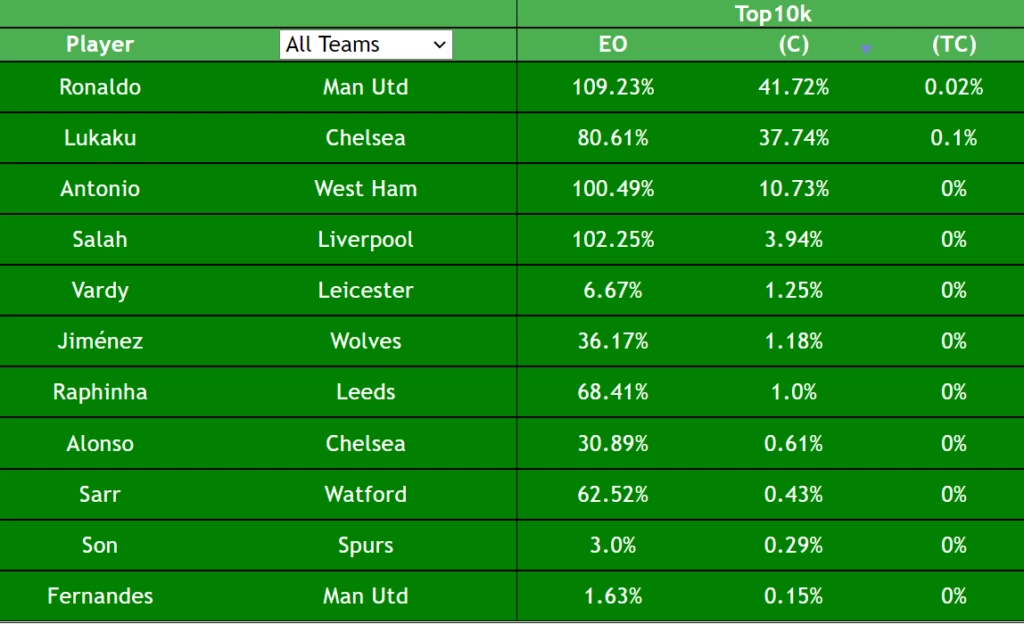Select Sarr's Watford team cell

(x=366, y=494)
